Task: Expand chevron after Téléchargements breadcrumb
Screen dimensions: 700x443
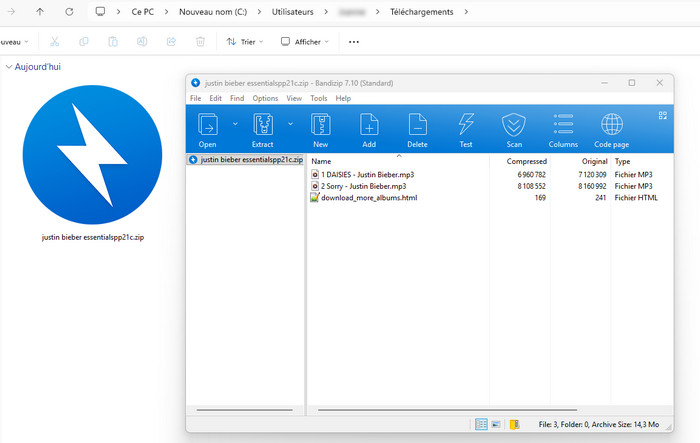Action: 466,12
